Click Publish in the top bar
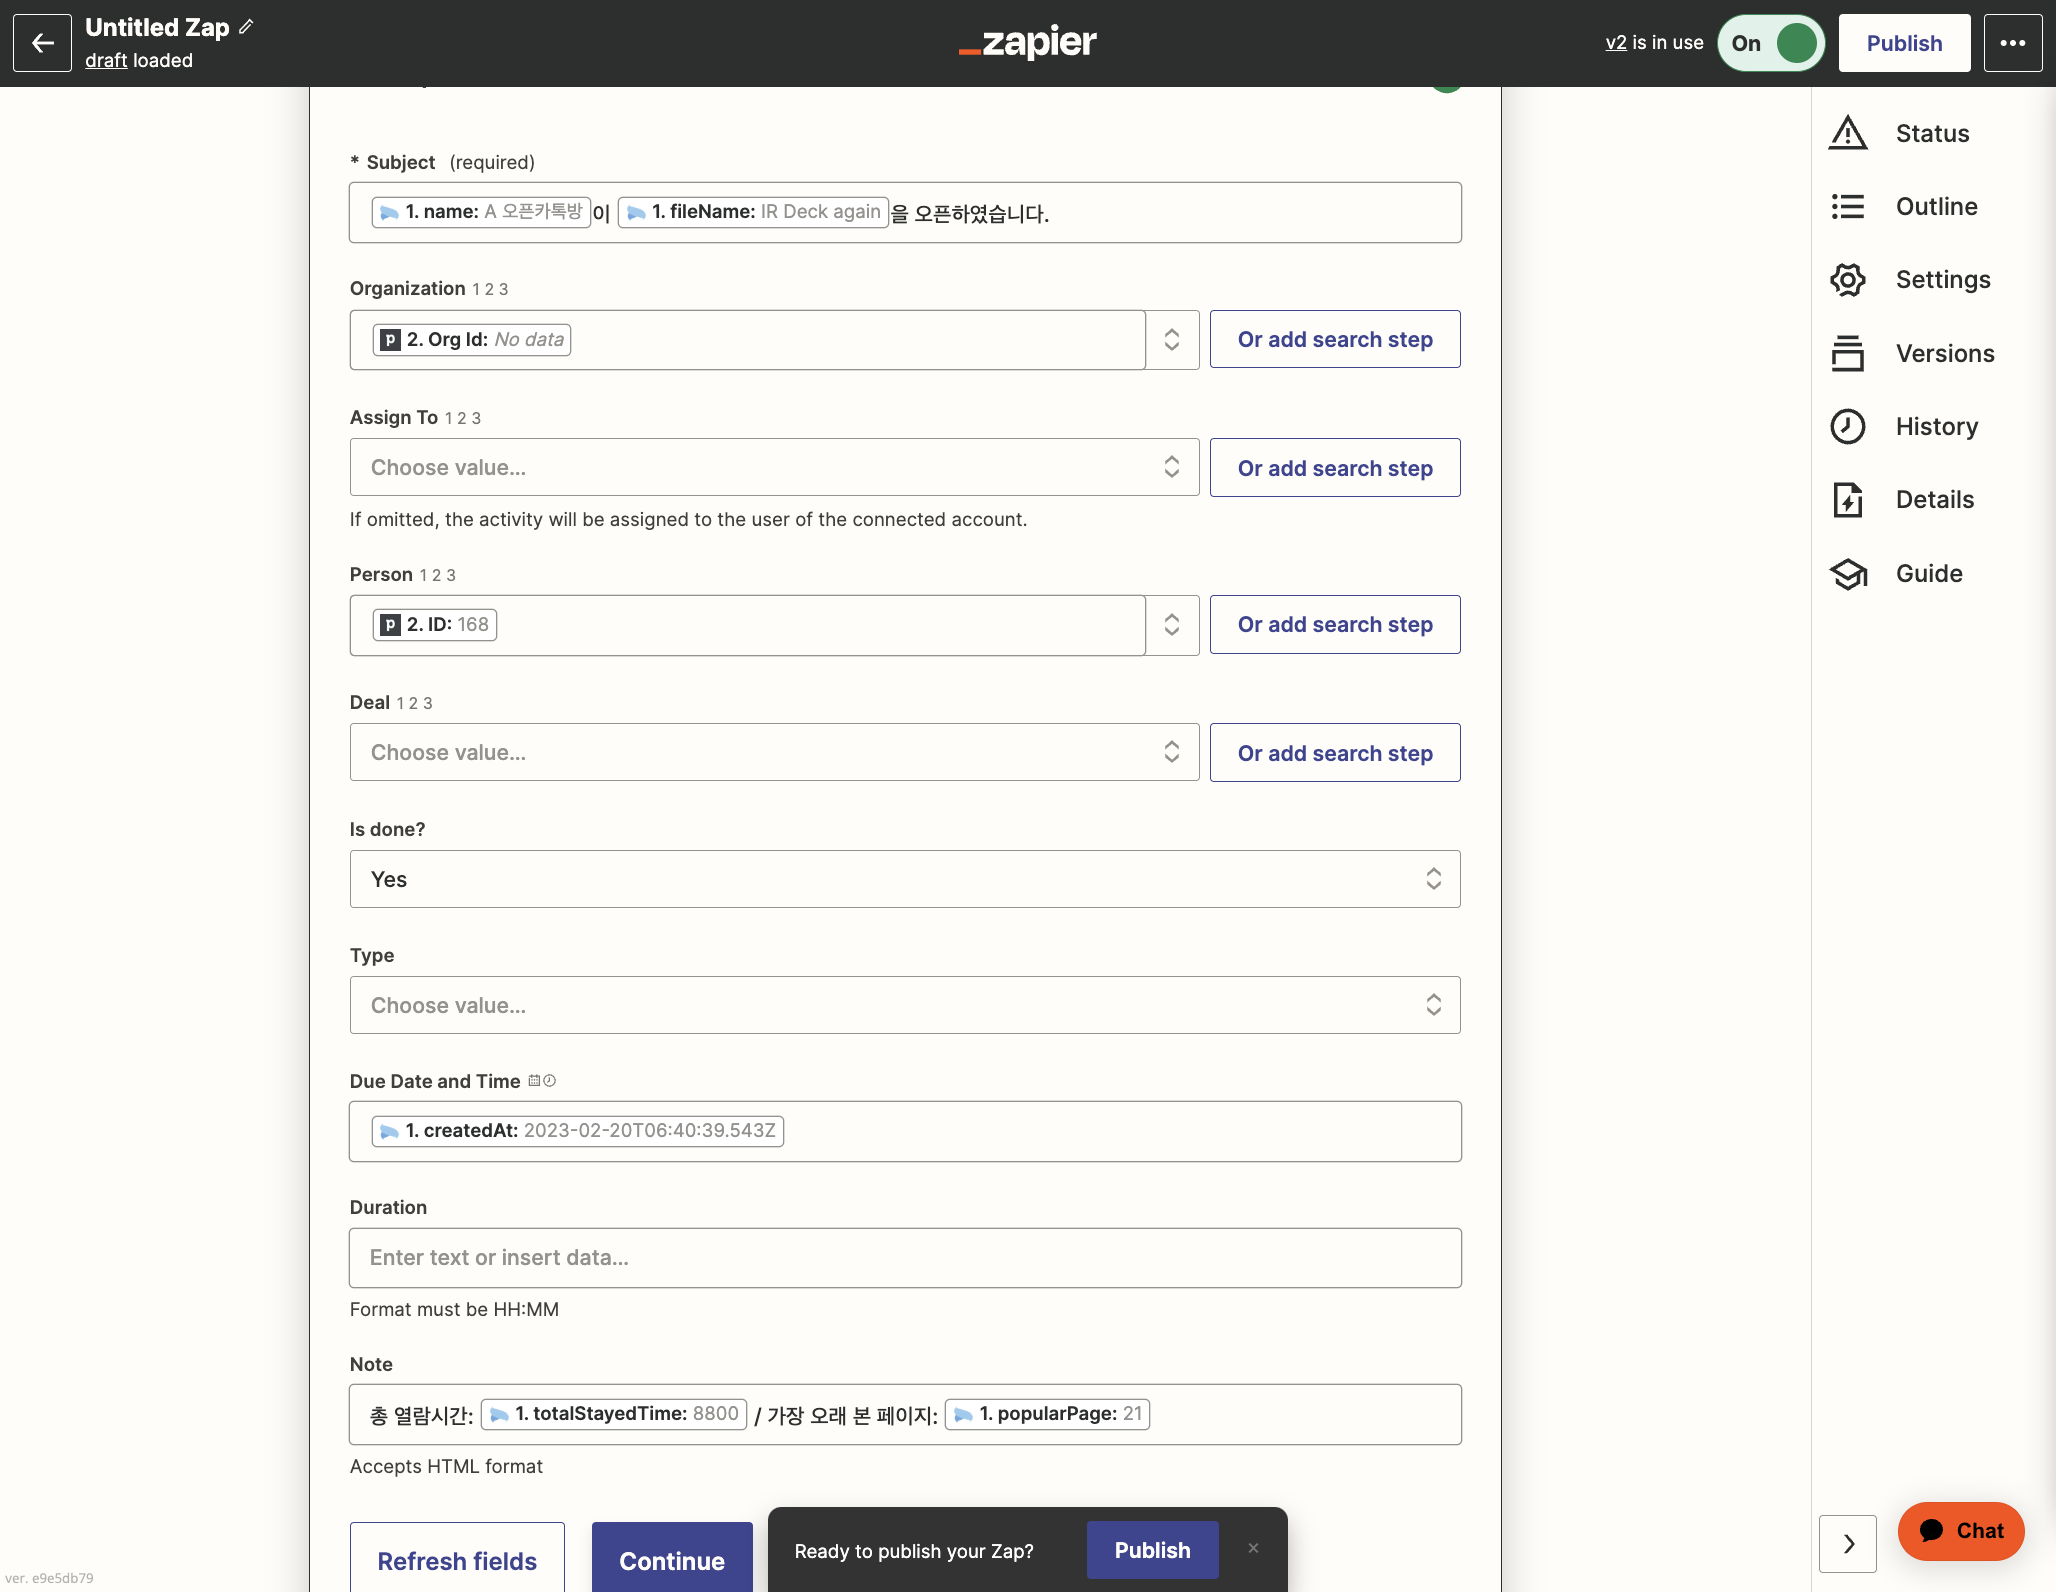The width and height of the screenshot is (2056, 1592). (x=1904, y=43)
